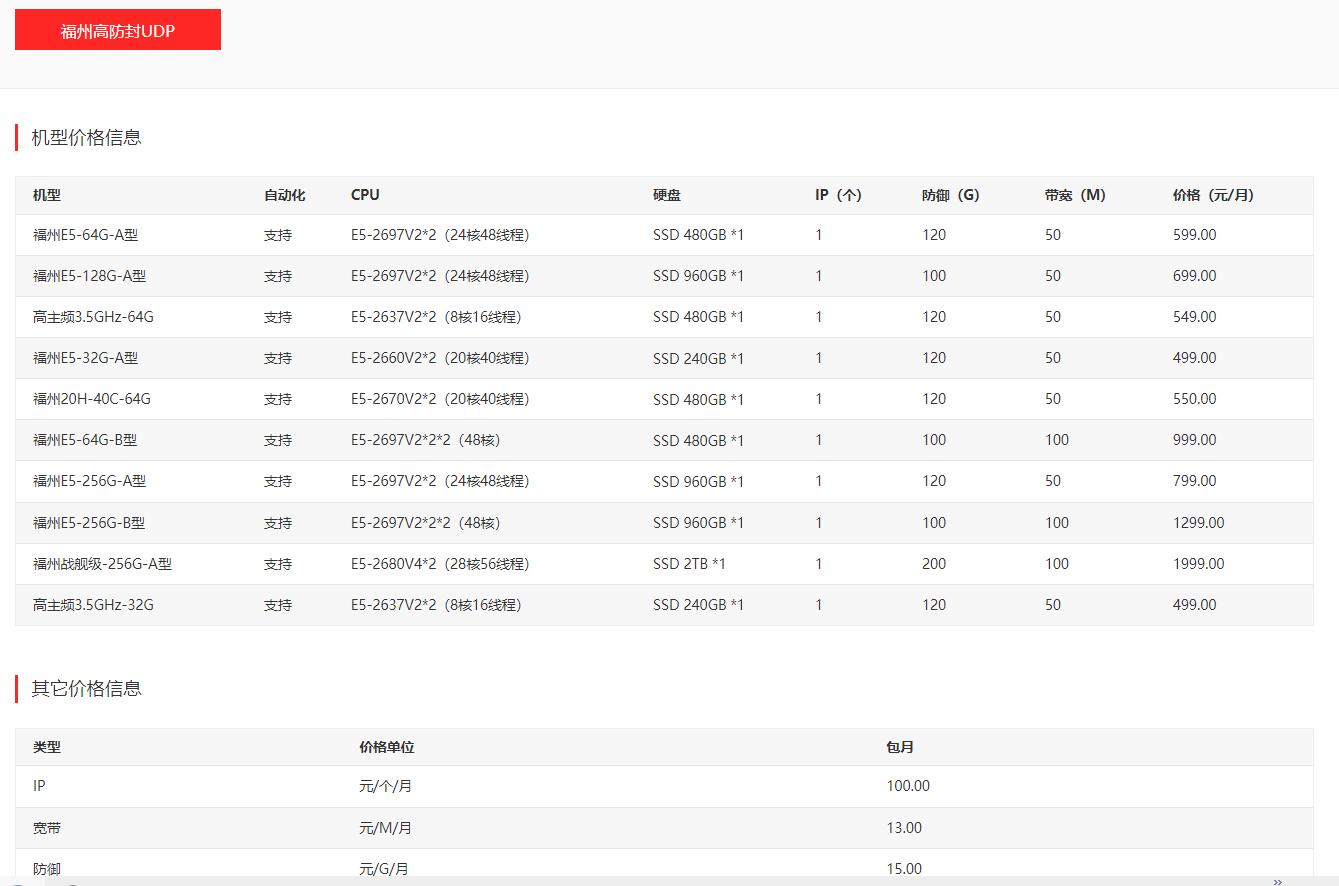The height and width of the screenshot is (886, 1339).
Task: Click the bandwidth value 100 in 福州E5-64G-B型 row
Action: pyautogui.click(x=1057, y=440)
